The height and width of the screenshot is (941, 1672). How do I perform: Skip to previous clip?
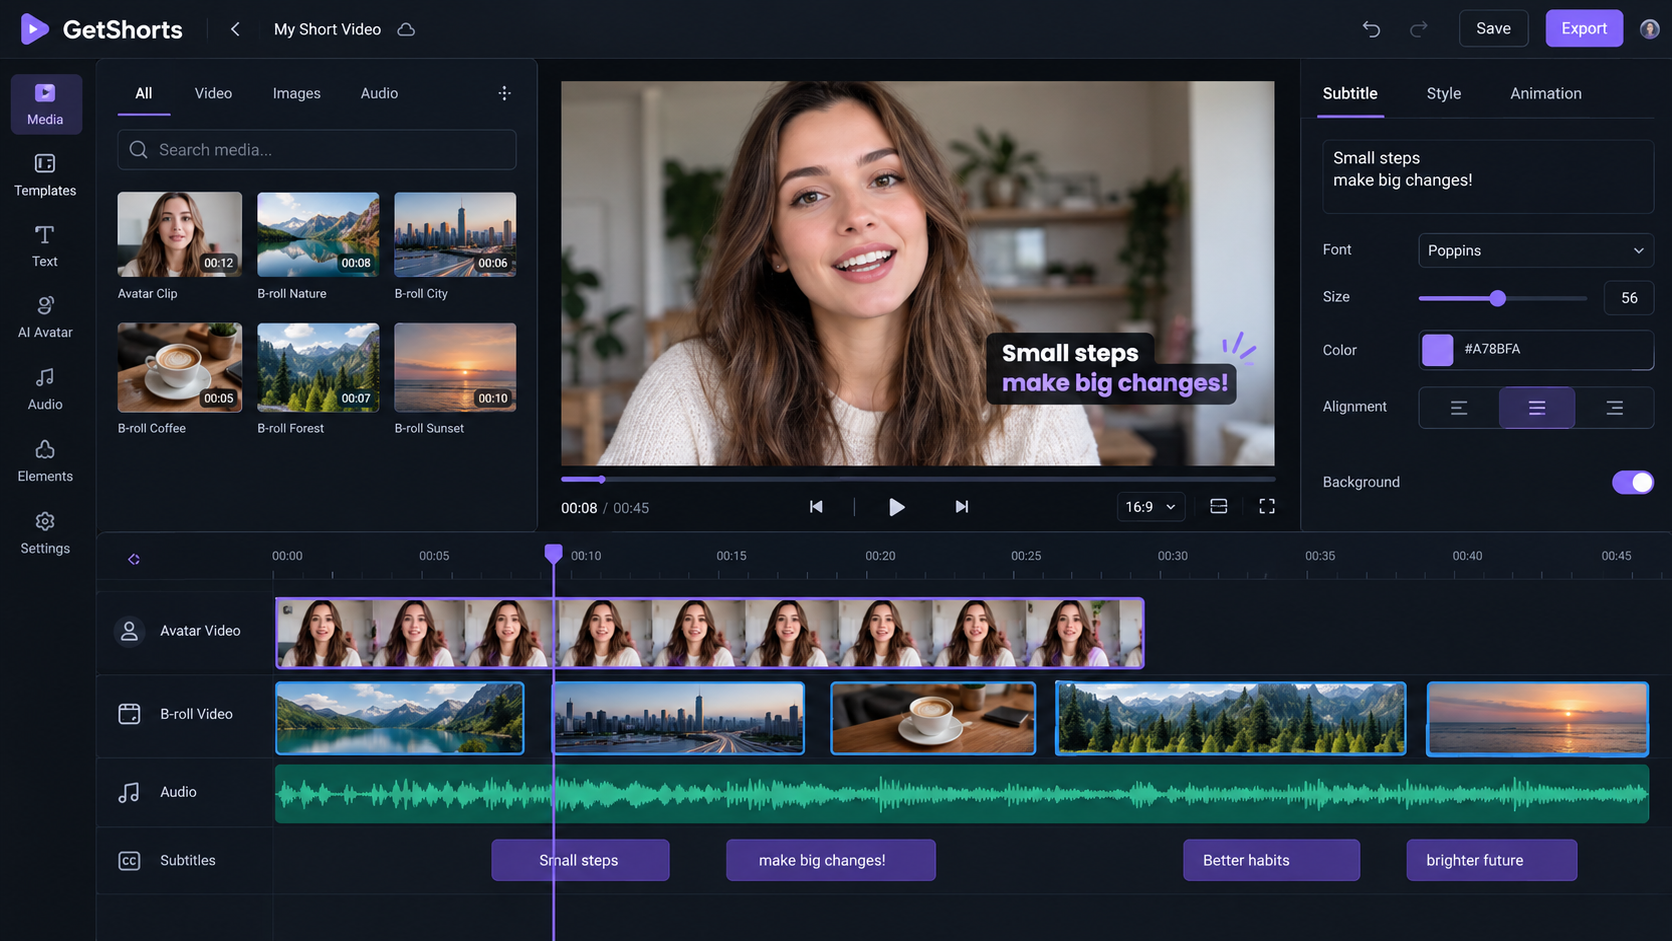point(816,507)
